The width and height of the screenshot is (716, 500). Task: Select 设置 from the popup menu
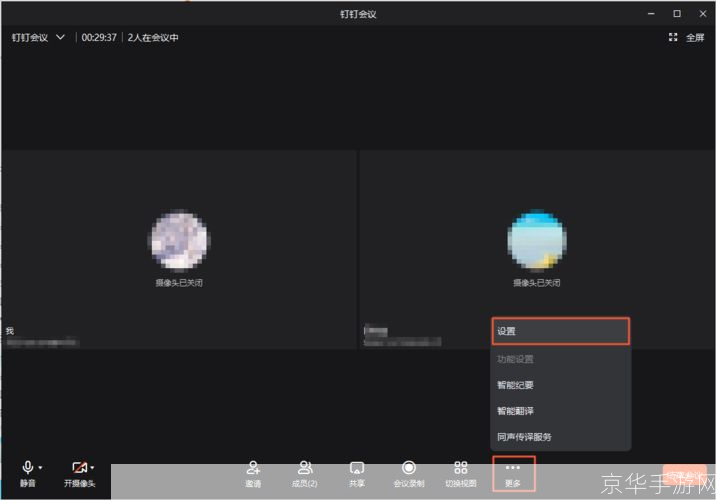tap(561, 331)
